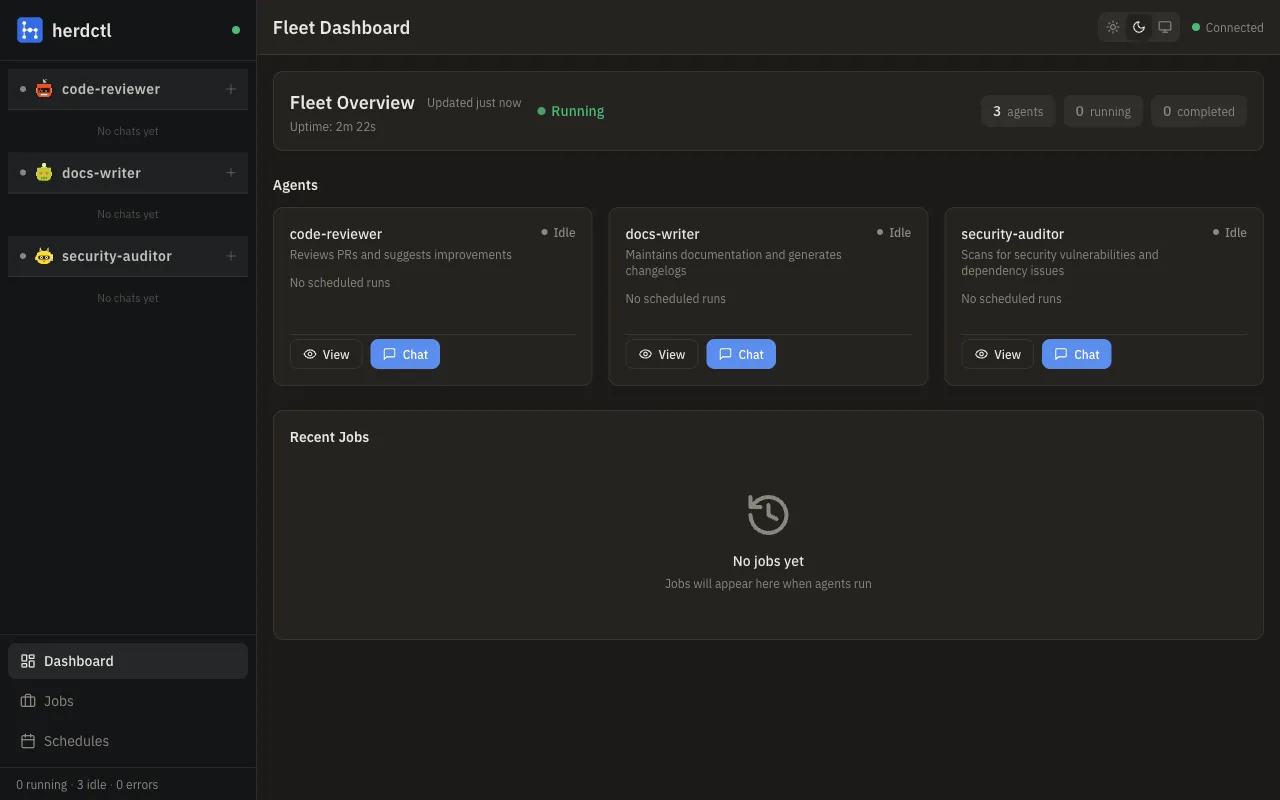Viewport: 1280px width, 800px height.
Task: Open the Schedules page from sidebar
Action: (x=76, y=740)
